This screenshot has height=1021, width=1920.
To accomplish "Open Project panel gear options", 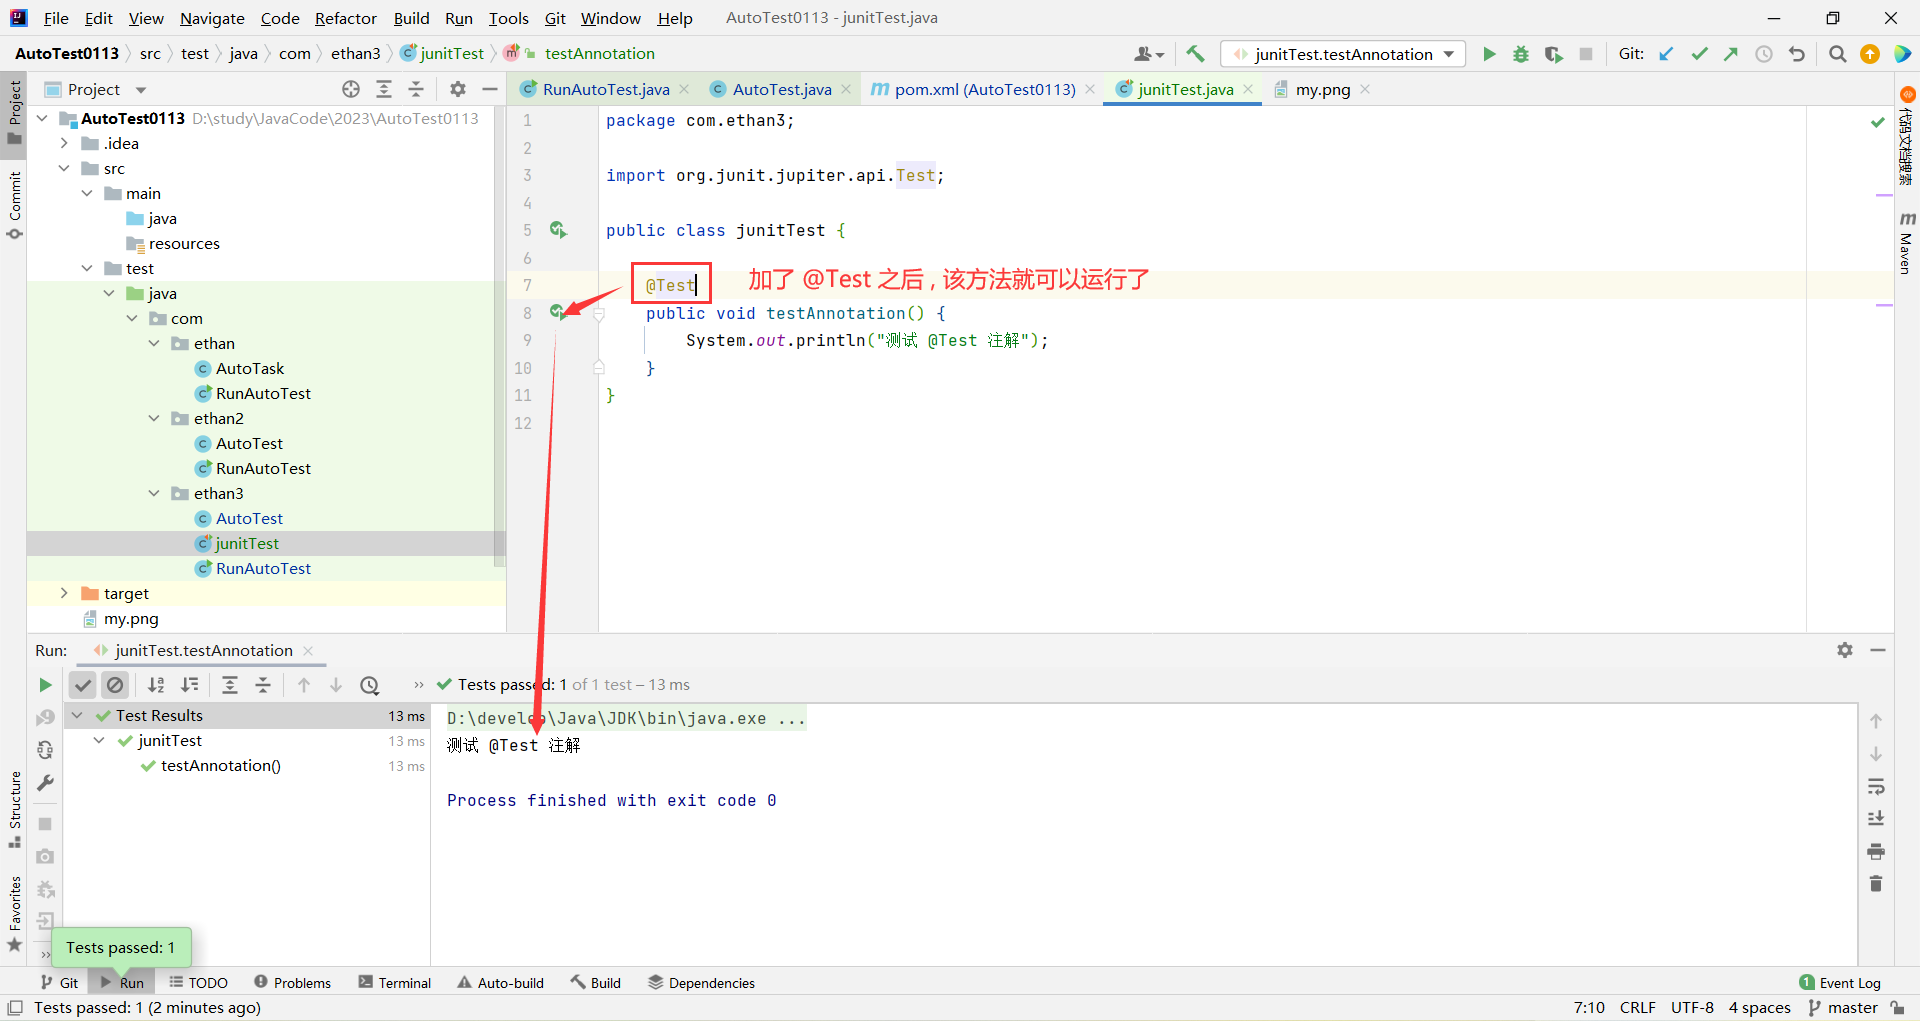I will 458,89.
